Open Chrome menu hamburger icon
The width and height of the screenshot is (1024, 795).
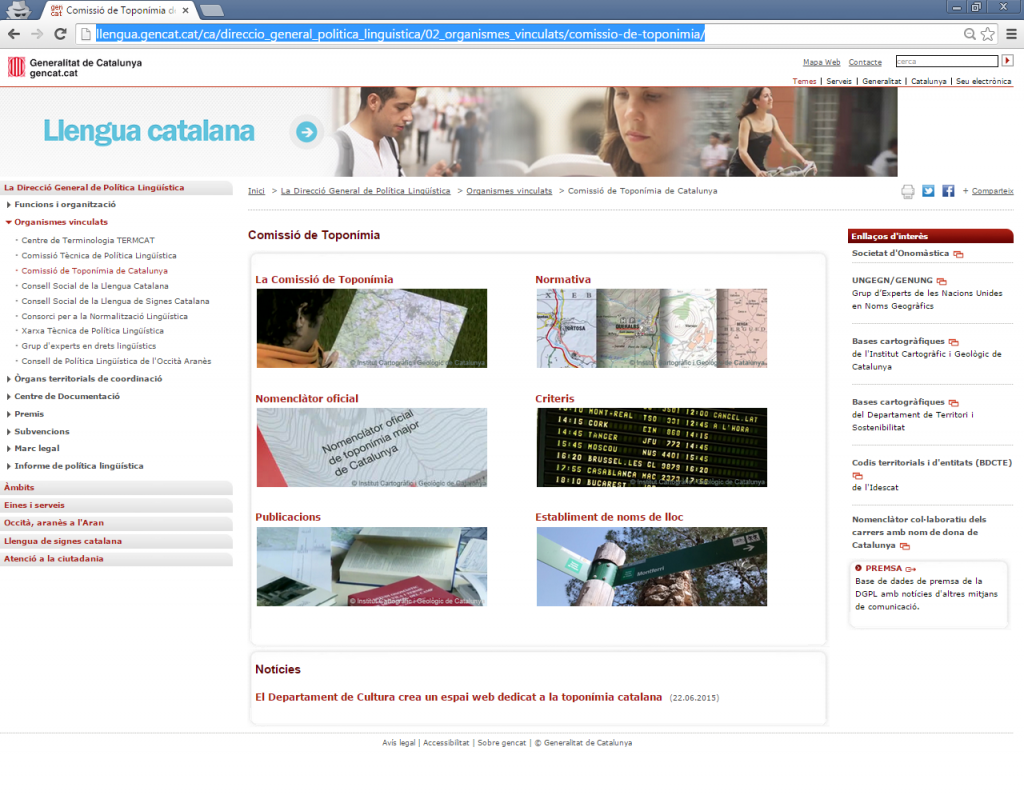point(1010,34)
